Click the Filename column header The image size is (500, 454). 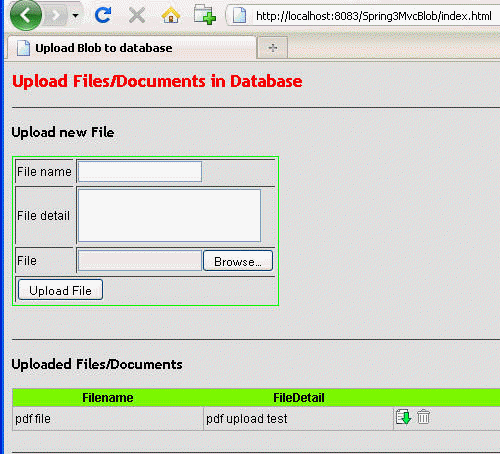[108, 397]
